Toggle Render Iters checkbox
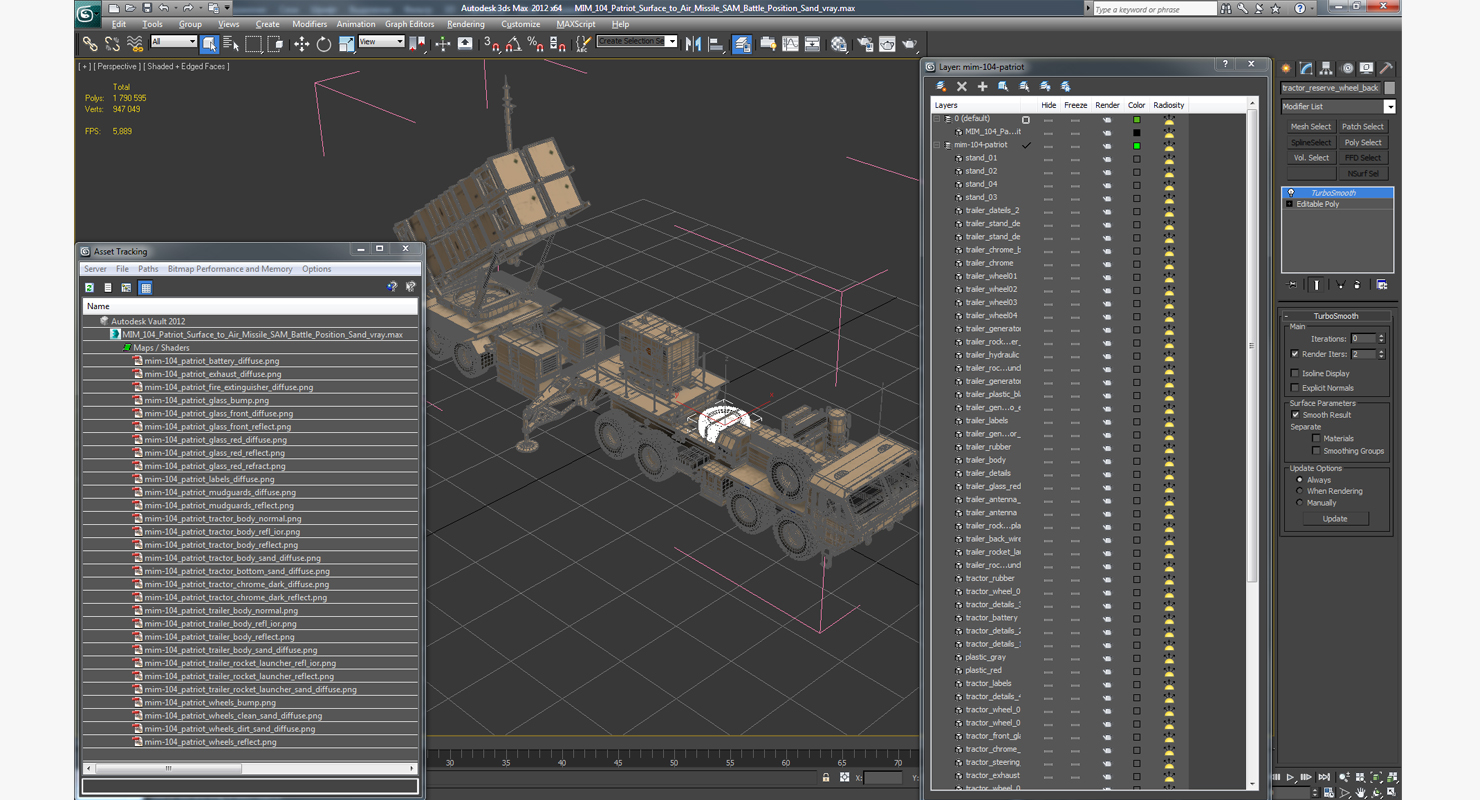Viewport: 1480px width, 800px height. pyautogui.click(x=1295, y=354)
